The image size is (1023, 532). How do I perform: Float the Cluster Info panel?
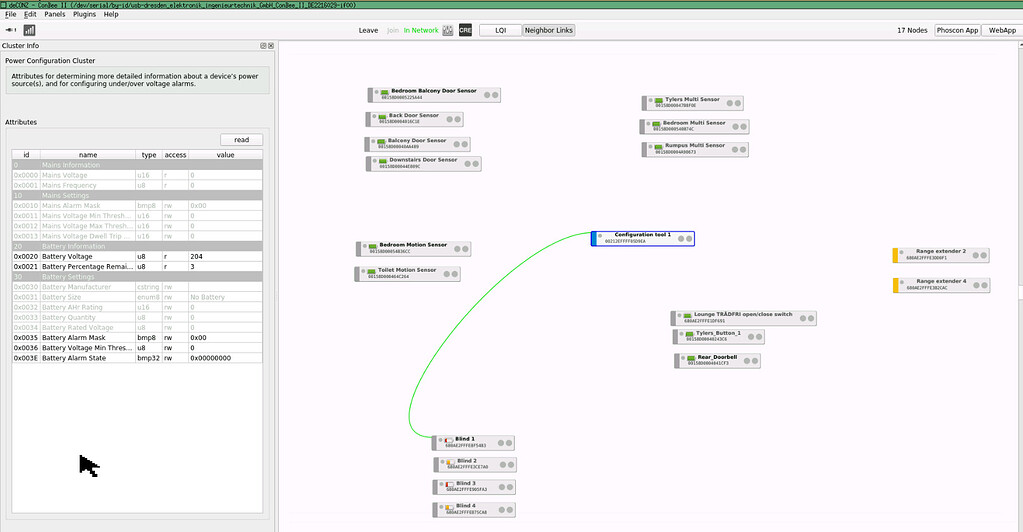(x=264, y=46)
